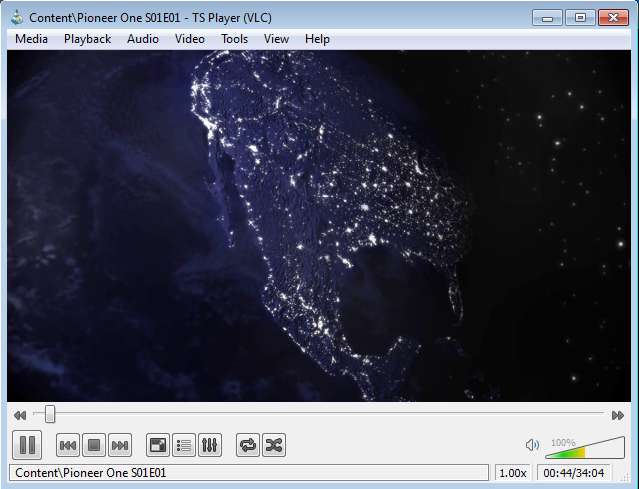Skip to next media item

point(120,445)
